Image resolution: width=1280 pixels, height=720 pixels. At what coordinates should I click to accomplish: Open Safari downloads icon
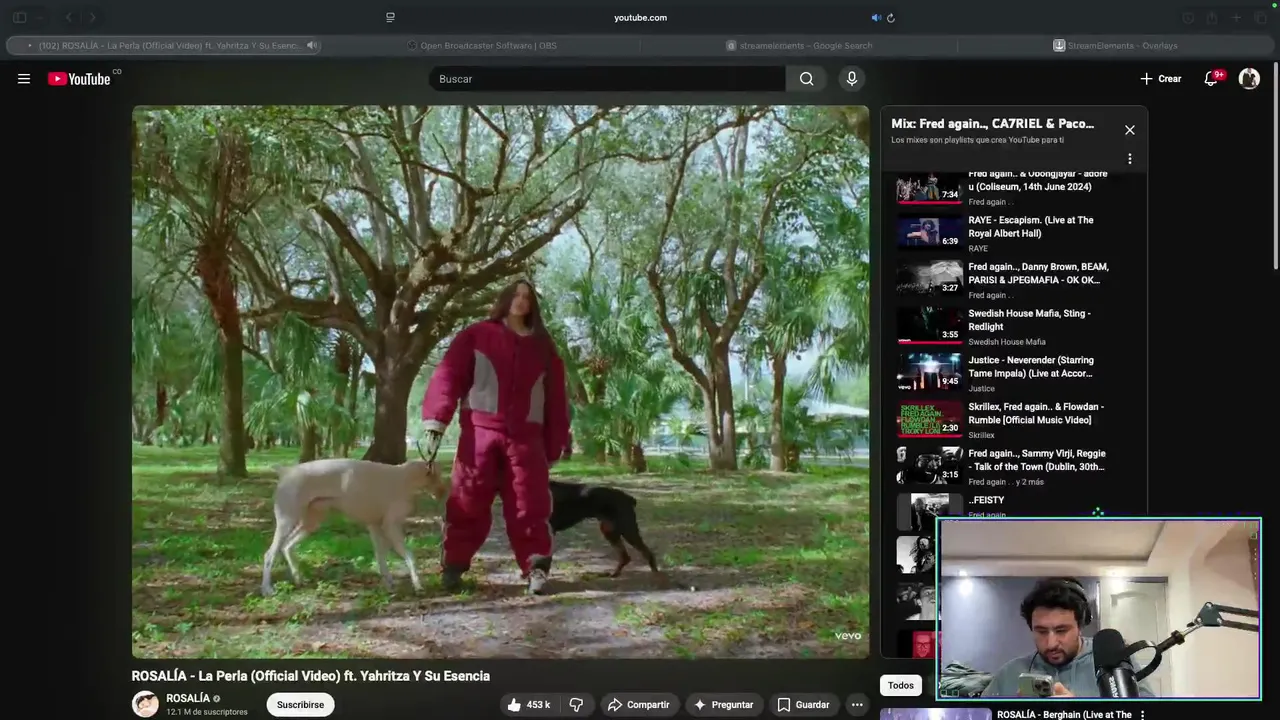[1188, 17]
